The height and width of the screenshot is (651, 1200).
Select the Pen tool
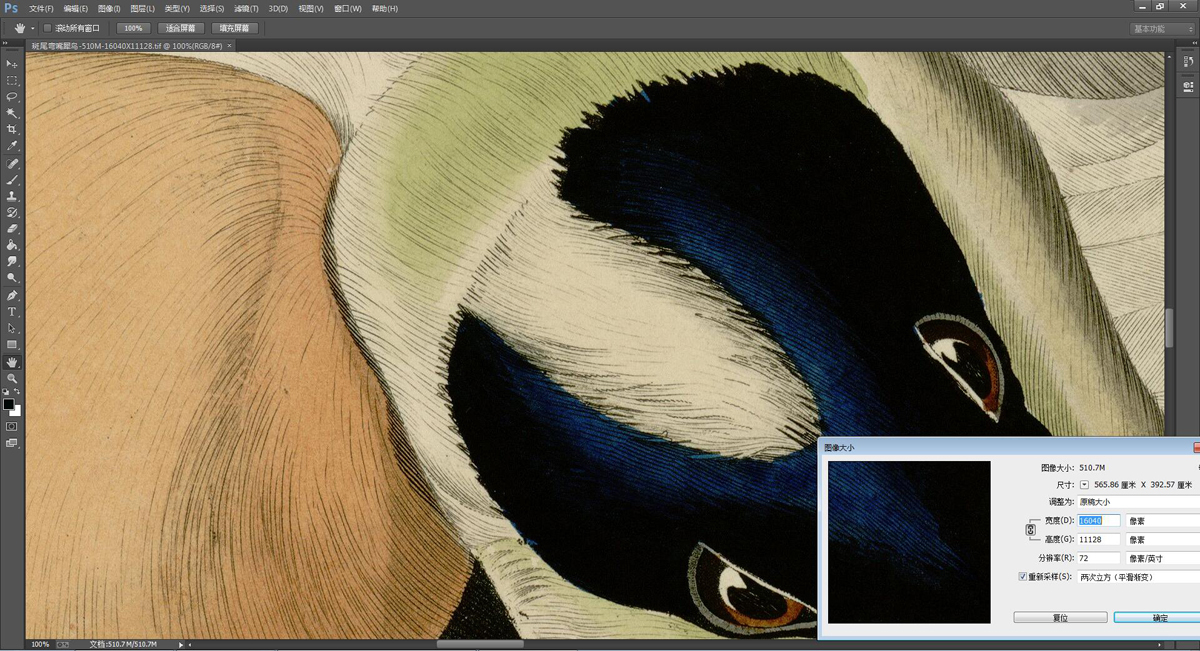pos(12,296)
